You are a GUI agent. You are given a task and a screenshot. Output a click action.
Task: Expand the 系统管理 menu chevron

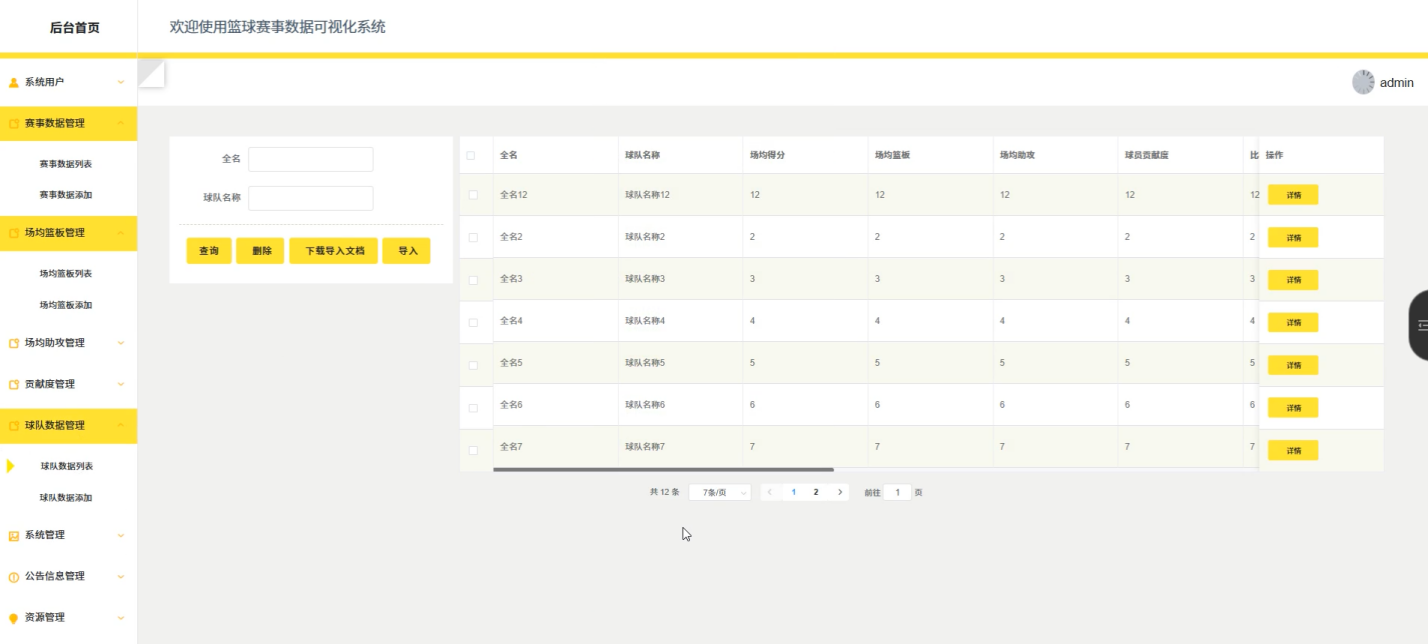[121, 535]
